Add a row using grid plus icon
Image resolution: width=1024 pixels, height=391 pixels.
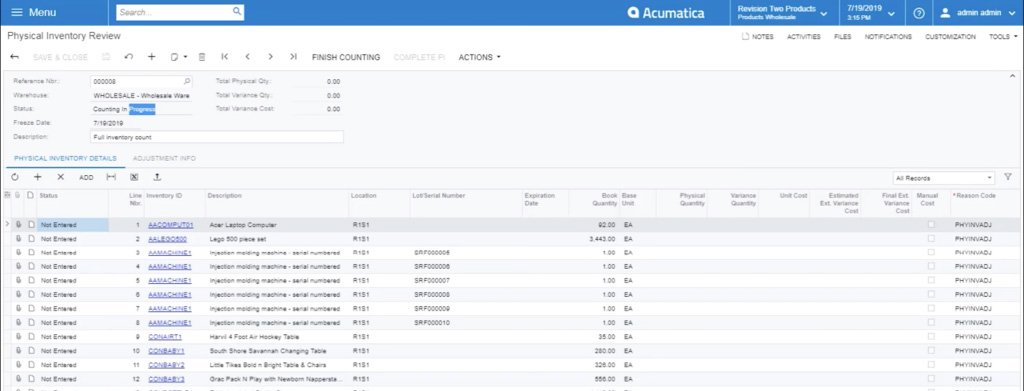pos(37,177)
